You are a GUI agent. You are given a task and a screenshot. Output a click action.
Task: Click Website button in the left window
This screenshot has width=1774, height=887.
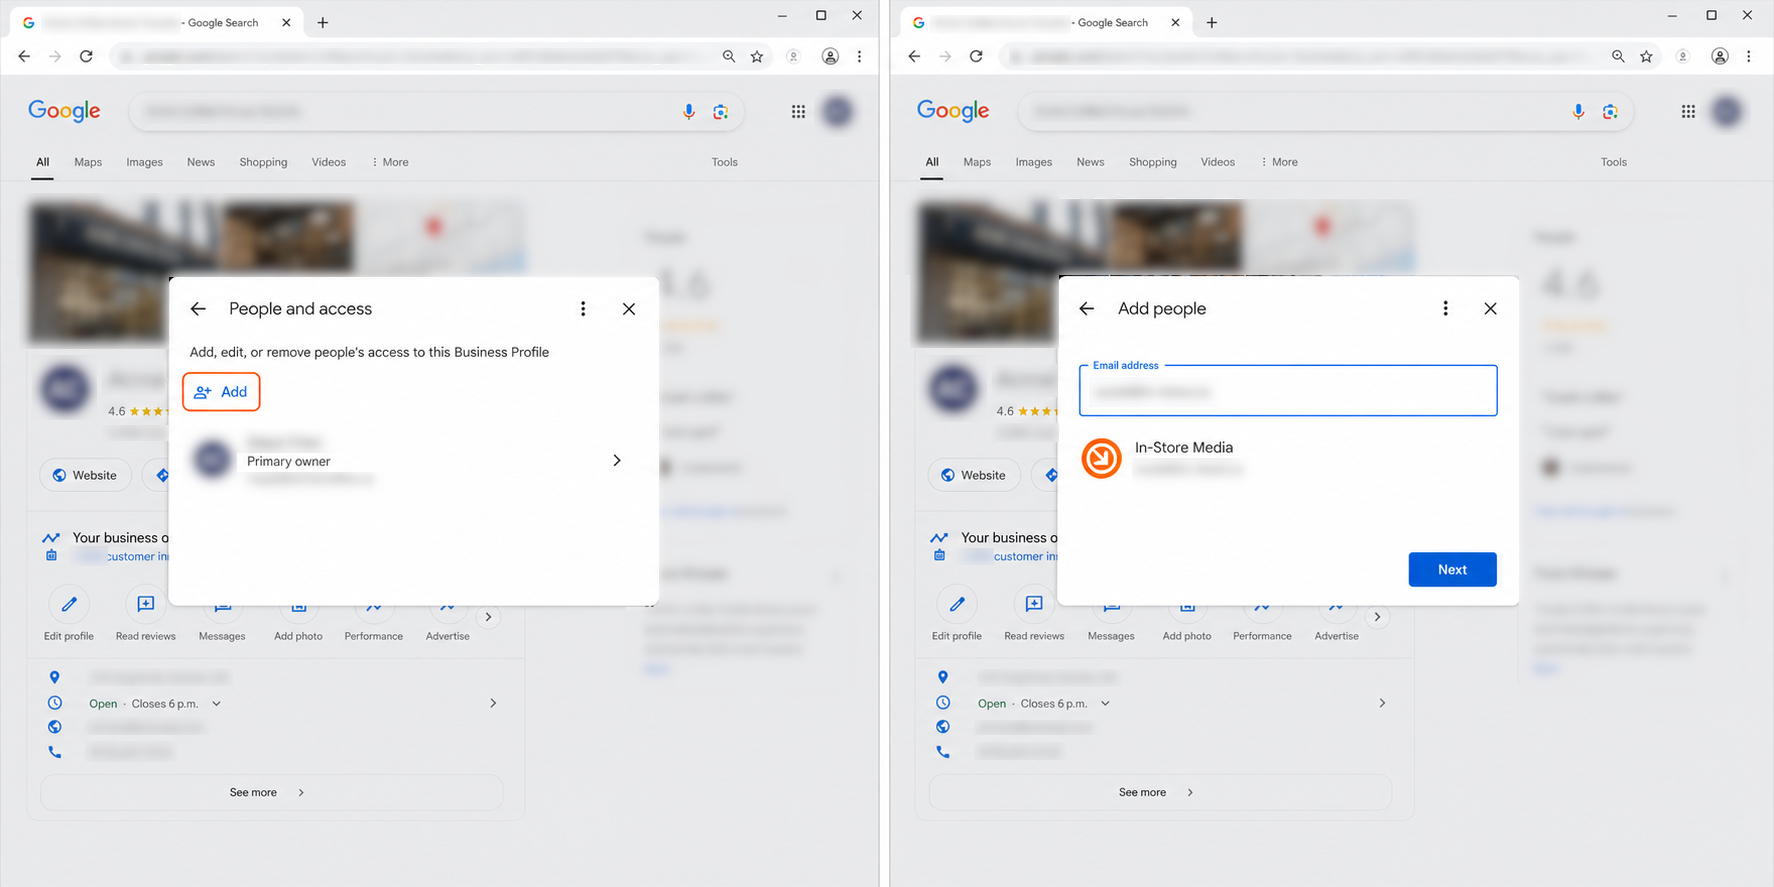tap(85, 475)
